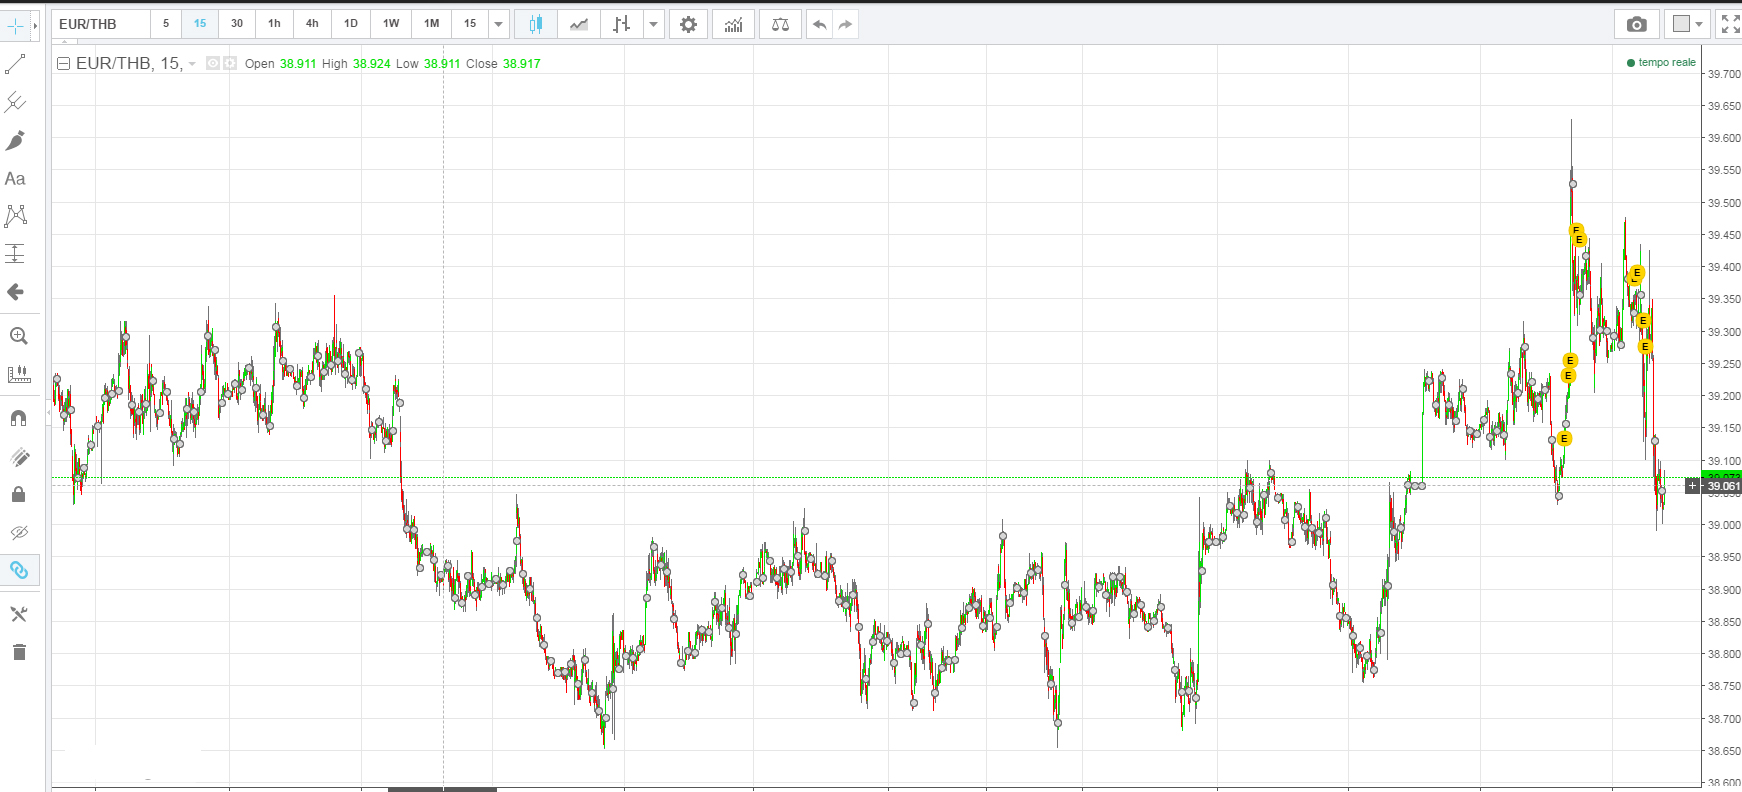
Task: Expand the chart style dropdown arrow
Action: (x=653, y=24)
